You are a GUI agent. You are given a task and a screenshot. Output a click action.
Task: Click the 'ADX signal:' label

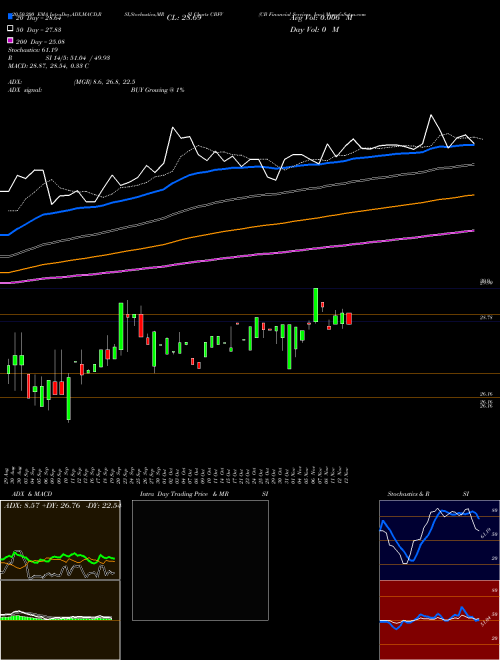25,90
